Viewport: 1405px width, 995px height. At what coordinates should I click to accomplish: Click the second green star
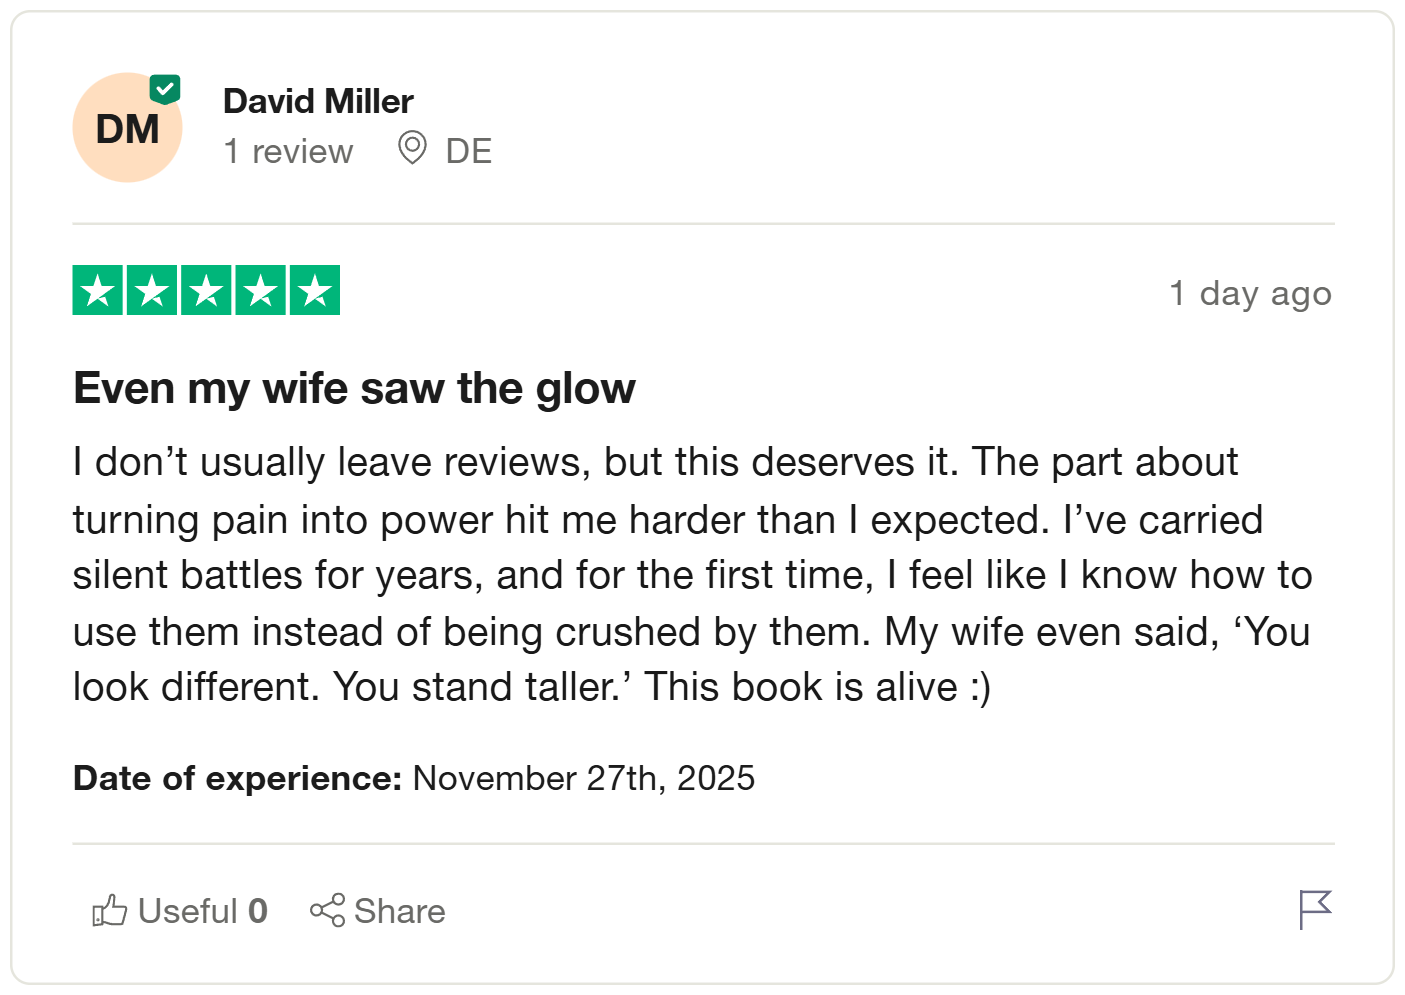point(152,291)
